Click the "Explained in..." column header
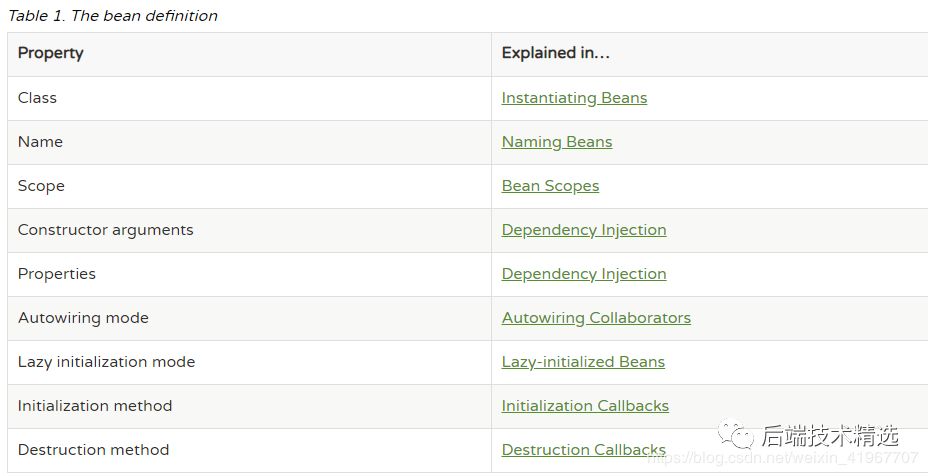This screenshot has width=928, height=476. [555, 54]
